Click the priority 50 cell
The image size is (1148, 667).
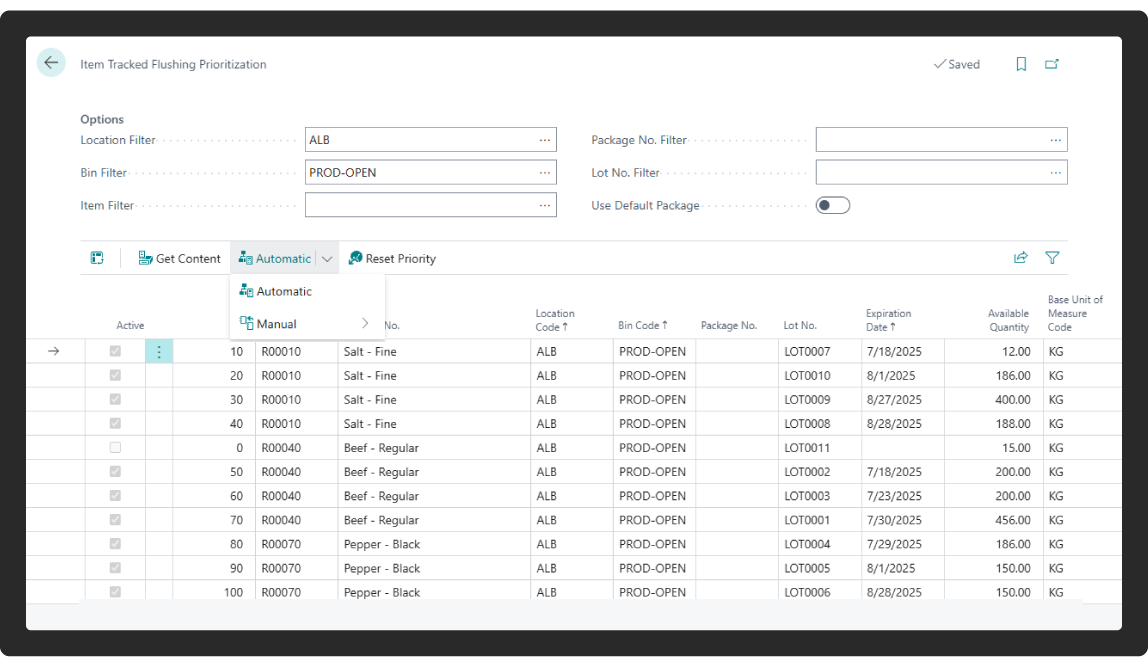pos(214,472)
